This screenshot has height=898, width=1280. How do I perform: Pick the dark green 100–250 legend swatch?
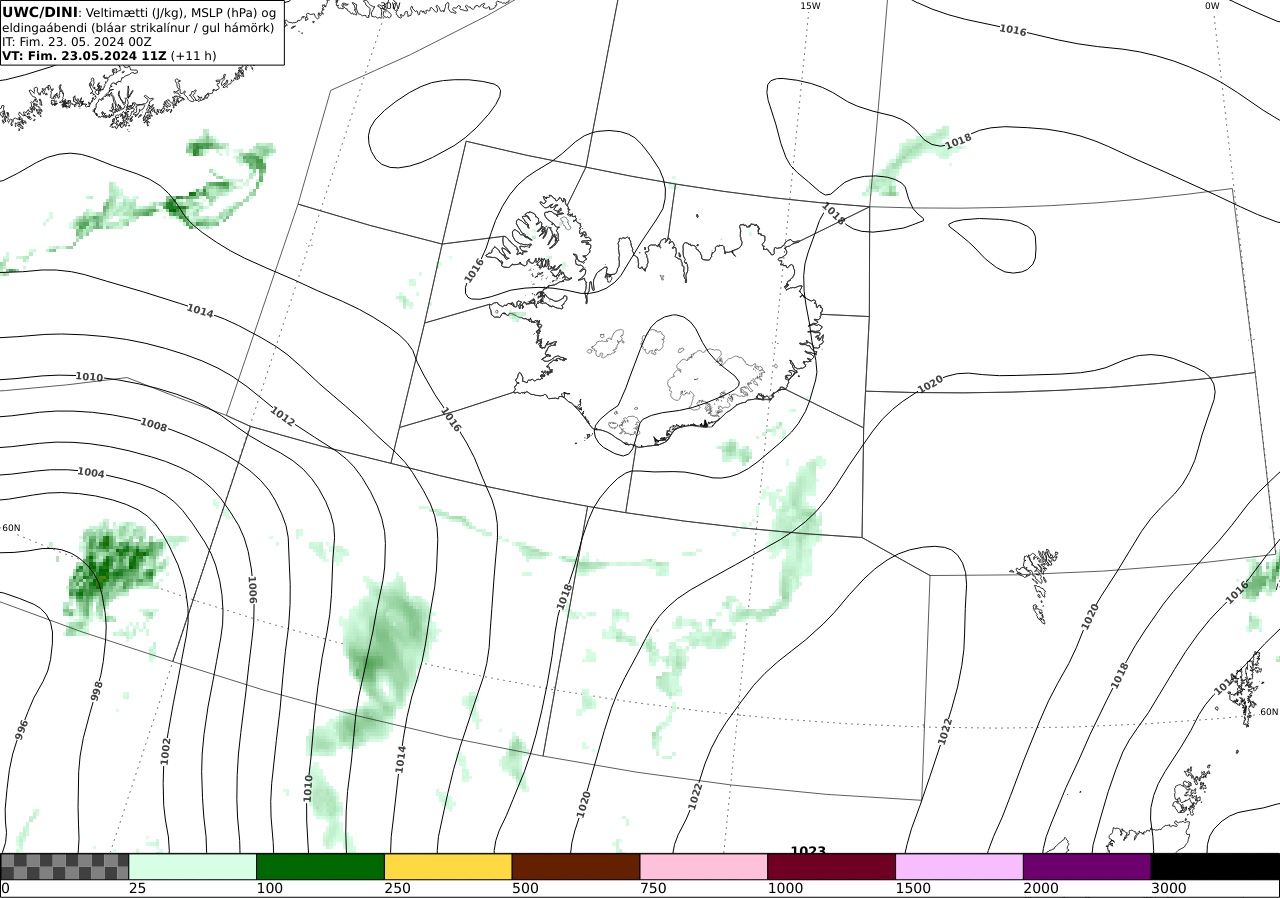click(x=321, y=866)
